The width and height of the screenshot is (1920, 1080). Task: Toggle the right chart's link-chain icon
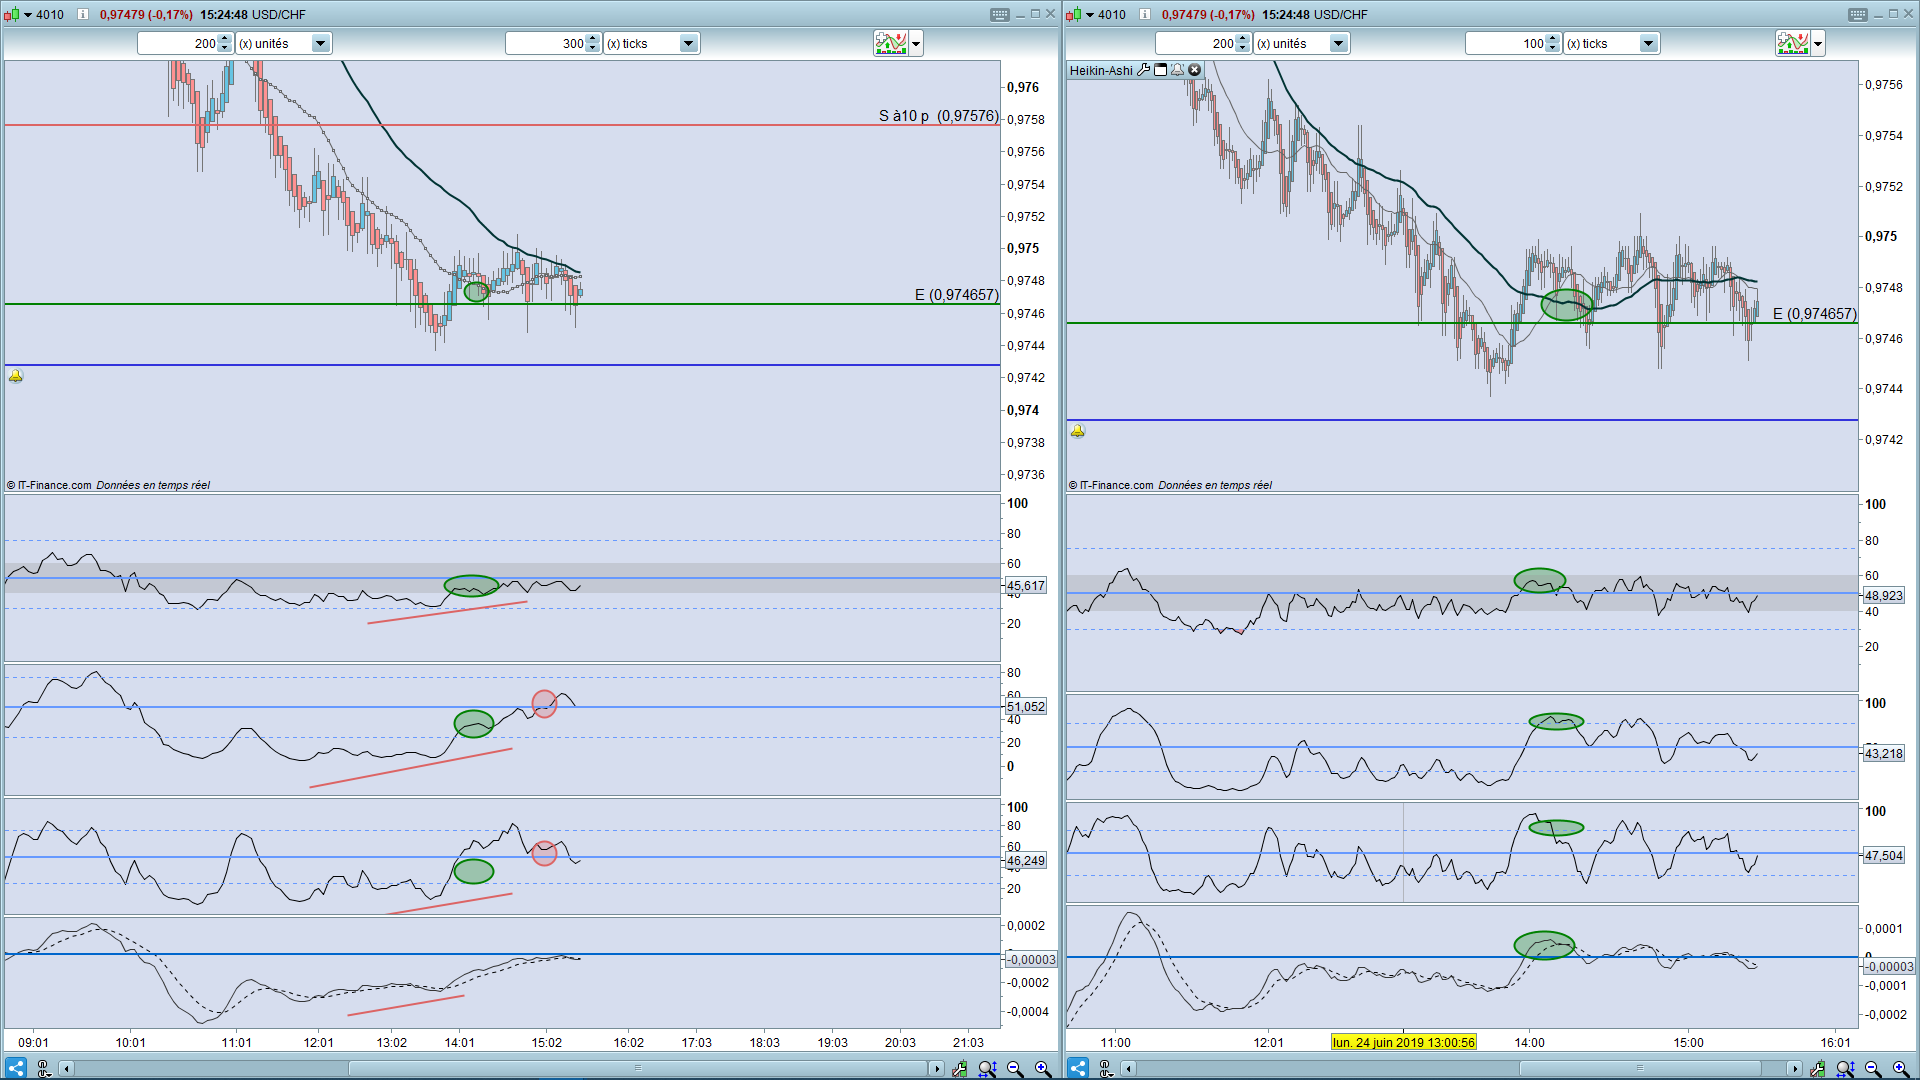[x=1106, y=1068]
